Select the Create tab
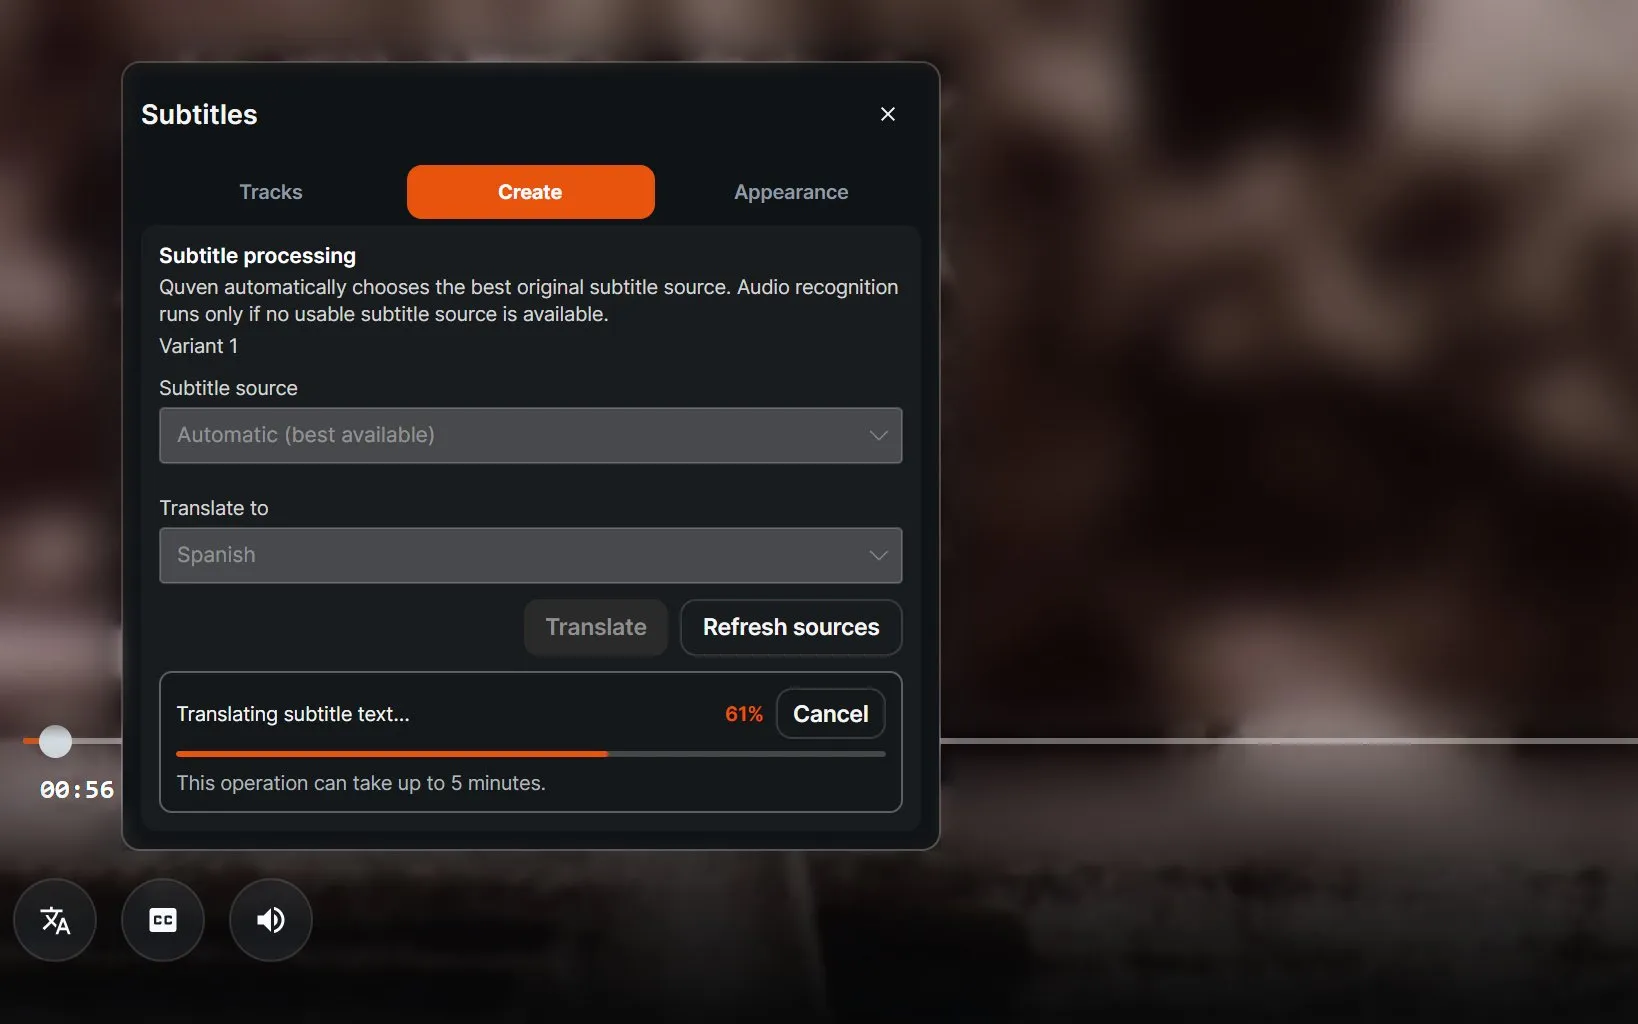Screen dimensions: 1638x1024 pos(531,192)
